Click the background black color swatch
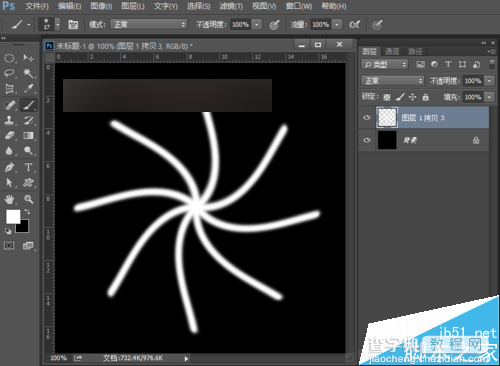The height and width of the screenshot is (366, 500). point(24,227)
